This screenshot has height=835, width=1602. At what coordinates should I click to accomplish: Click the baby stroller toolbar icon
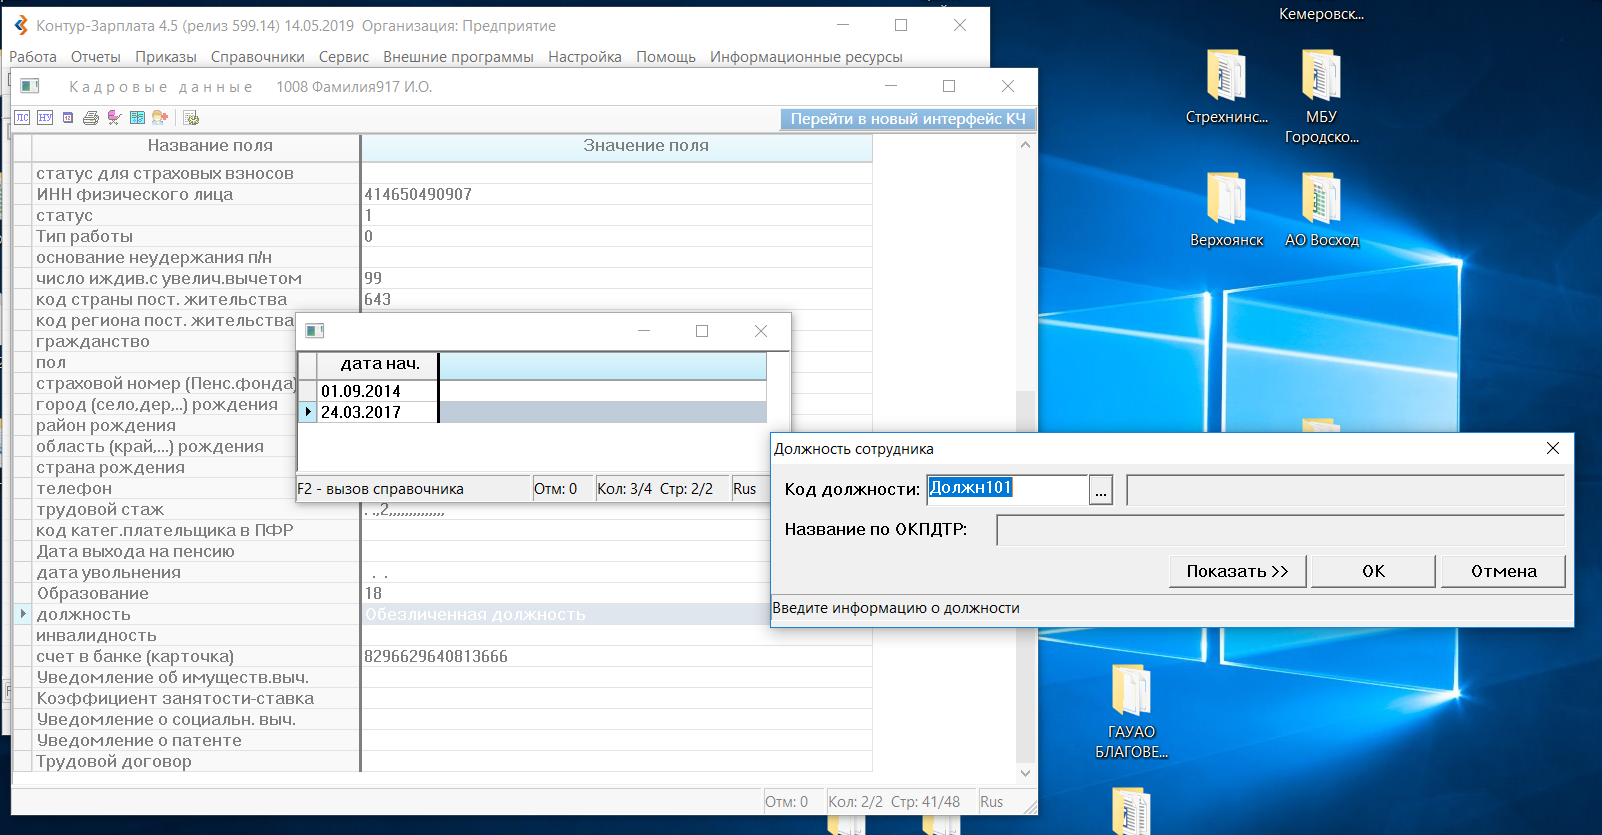click(x=114, y=118)
